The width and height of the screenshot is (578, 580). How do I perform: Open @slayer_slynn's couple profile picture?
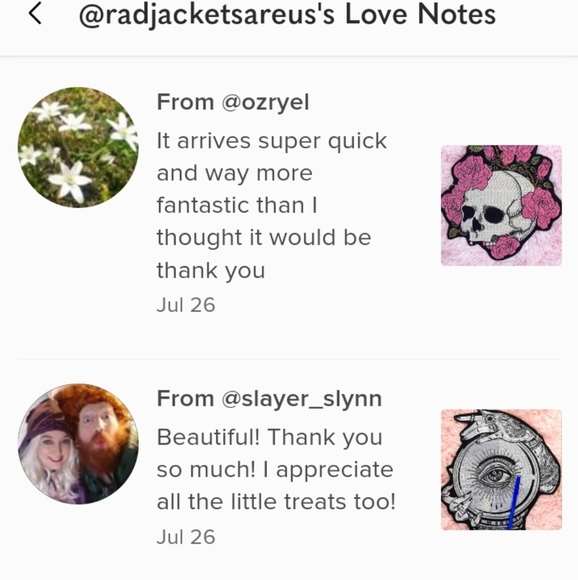click(x=78, y=444)
